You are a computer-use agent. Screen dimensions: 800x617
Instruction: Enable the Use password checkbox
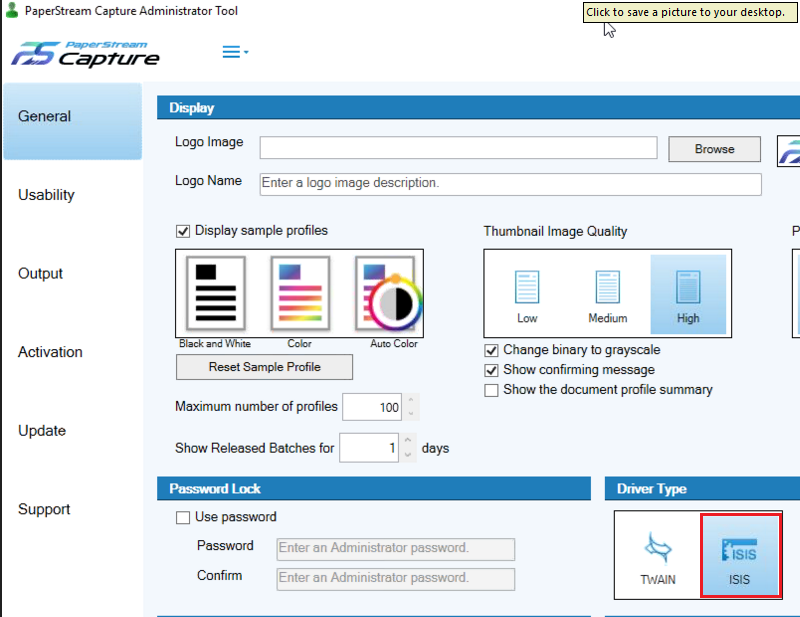tap(183, 518)
